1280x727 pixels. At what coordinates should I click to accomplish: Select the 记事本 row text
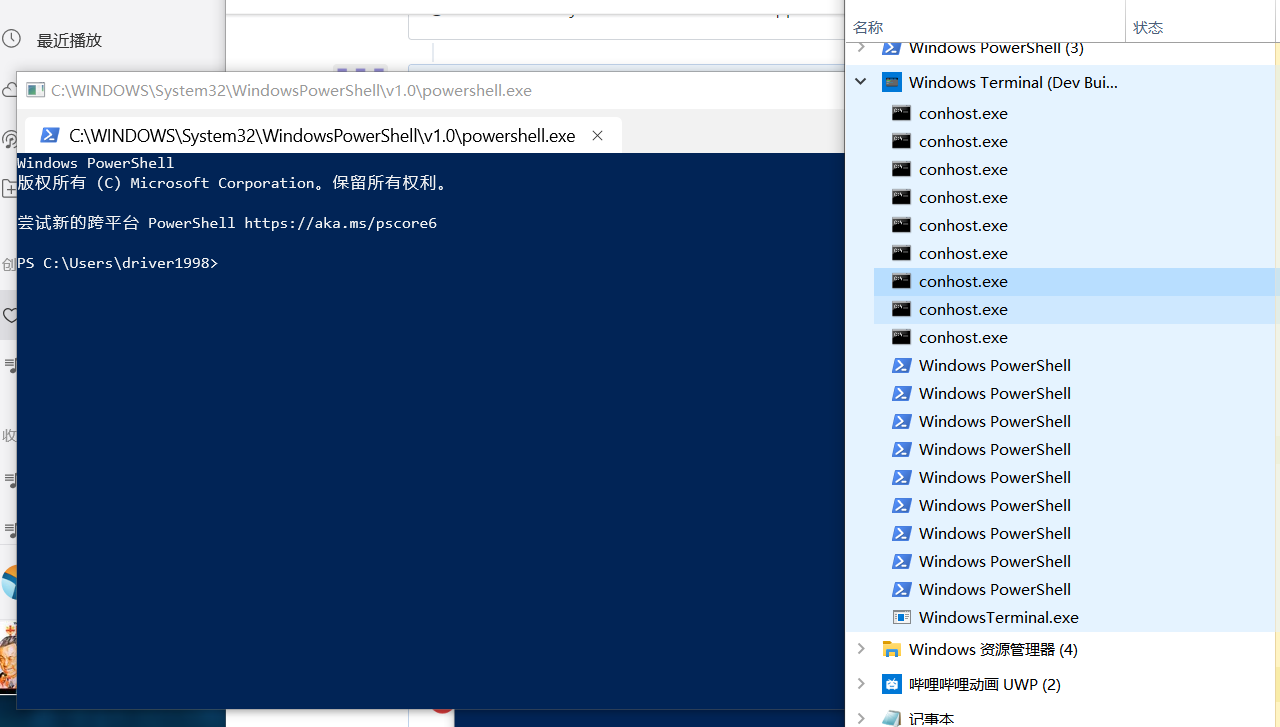pyautogui.click(x=931, y=718)
